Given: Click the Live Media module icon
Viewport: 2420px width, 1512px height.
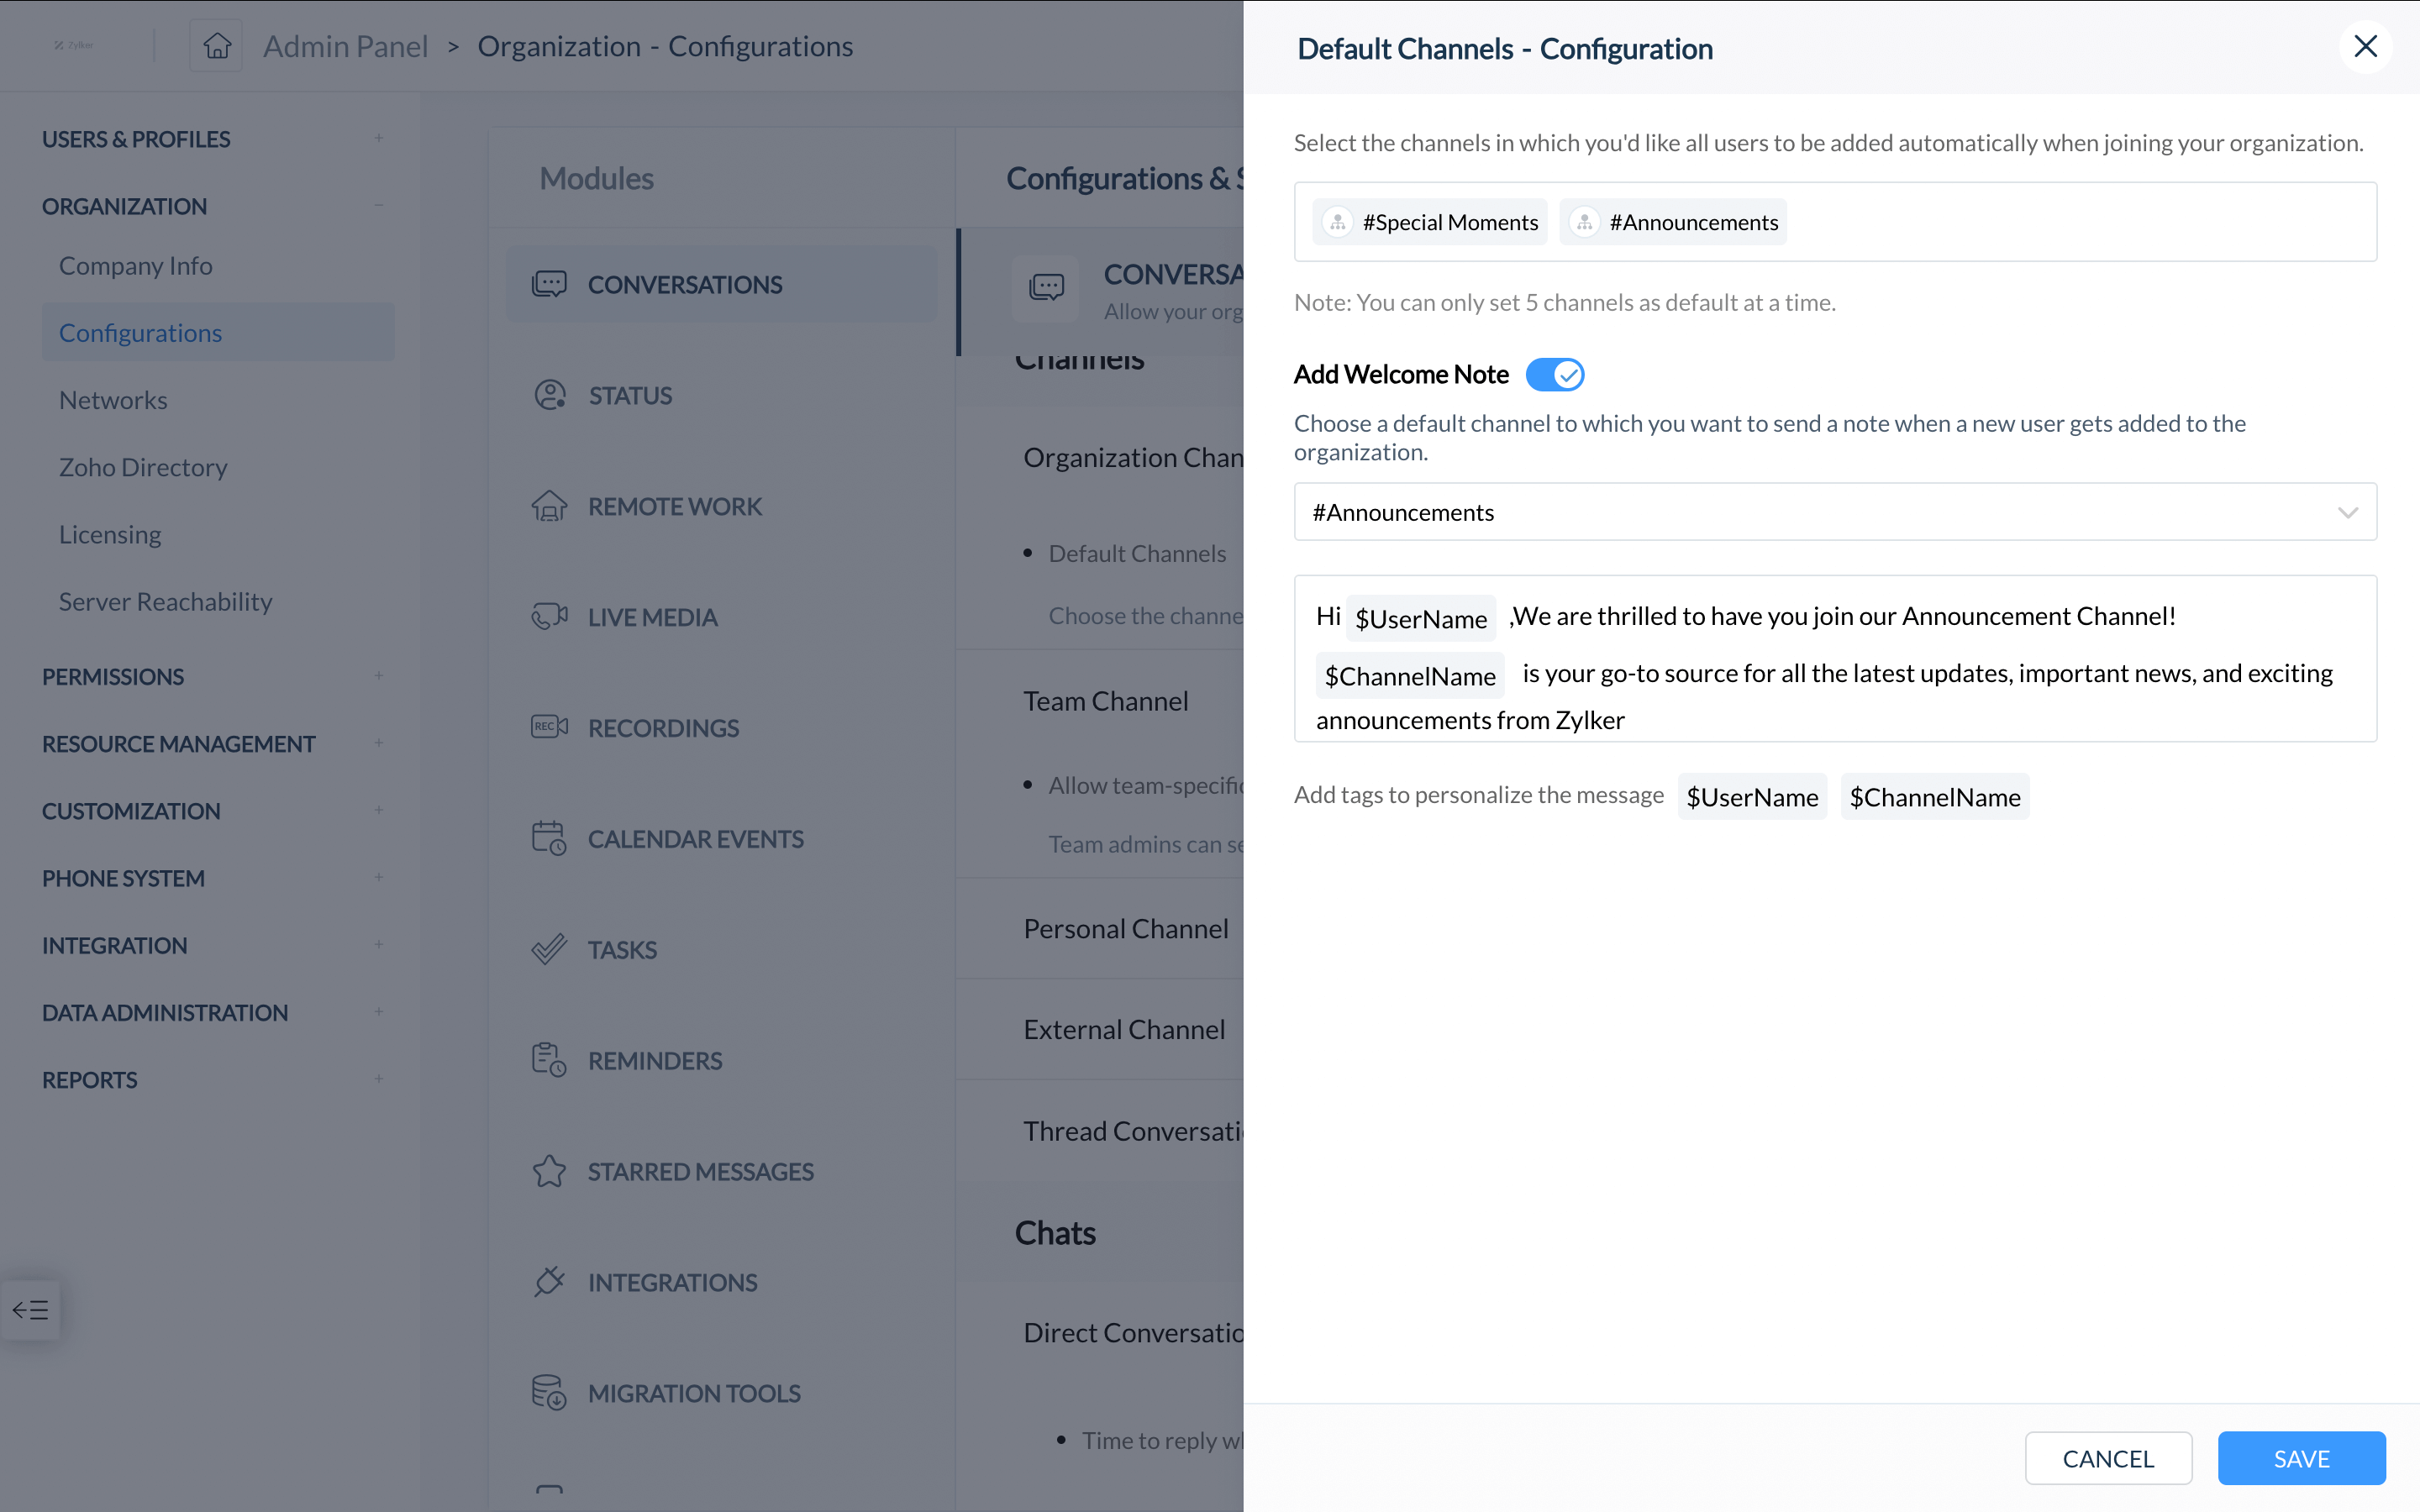Looking at the screenshot, I should point(549,615).
